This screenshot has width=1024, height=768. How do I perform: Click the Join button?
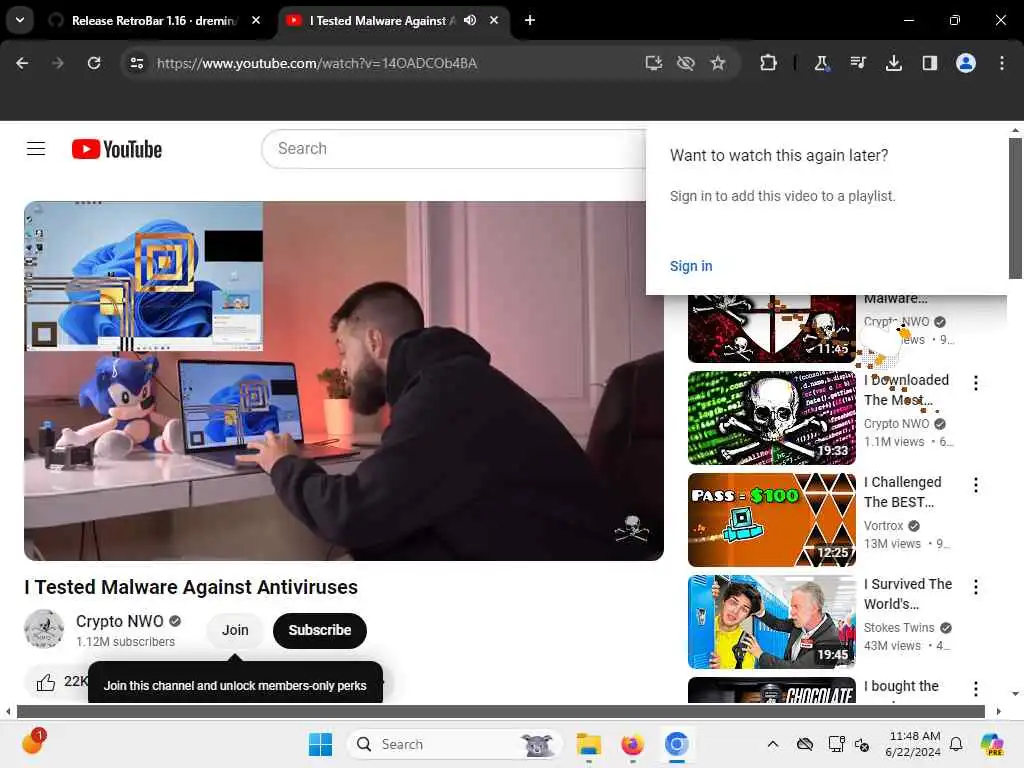pyautogui.click(x=235, y=630)
